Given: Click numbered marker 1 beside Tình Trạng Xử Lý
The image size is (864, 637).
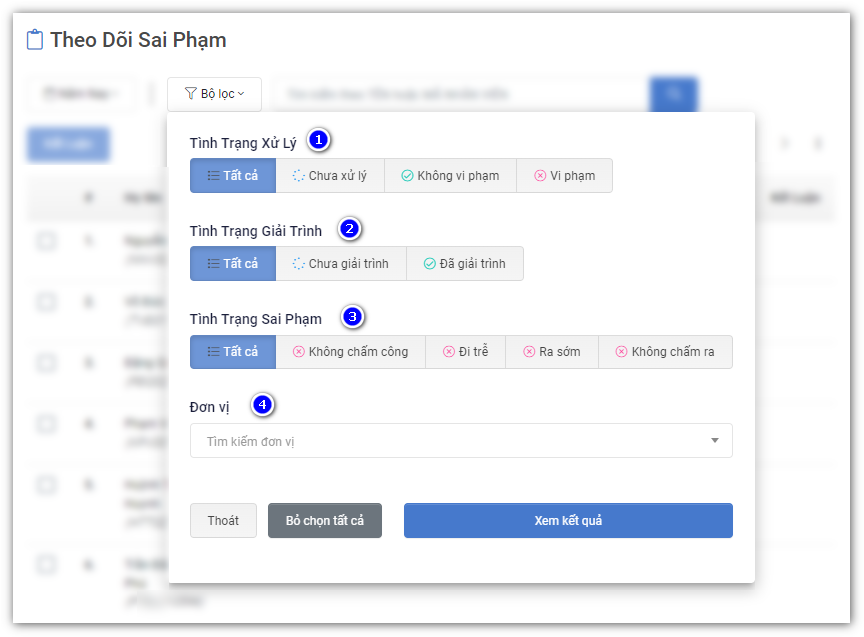Looking at the screenshot, I should [318, 140].
